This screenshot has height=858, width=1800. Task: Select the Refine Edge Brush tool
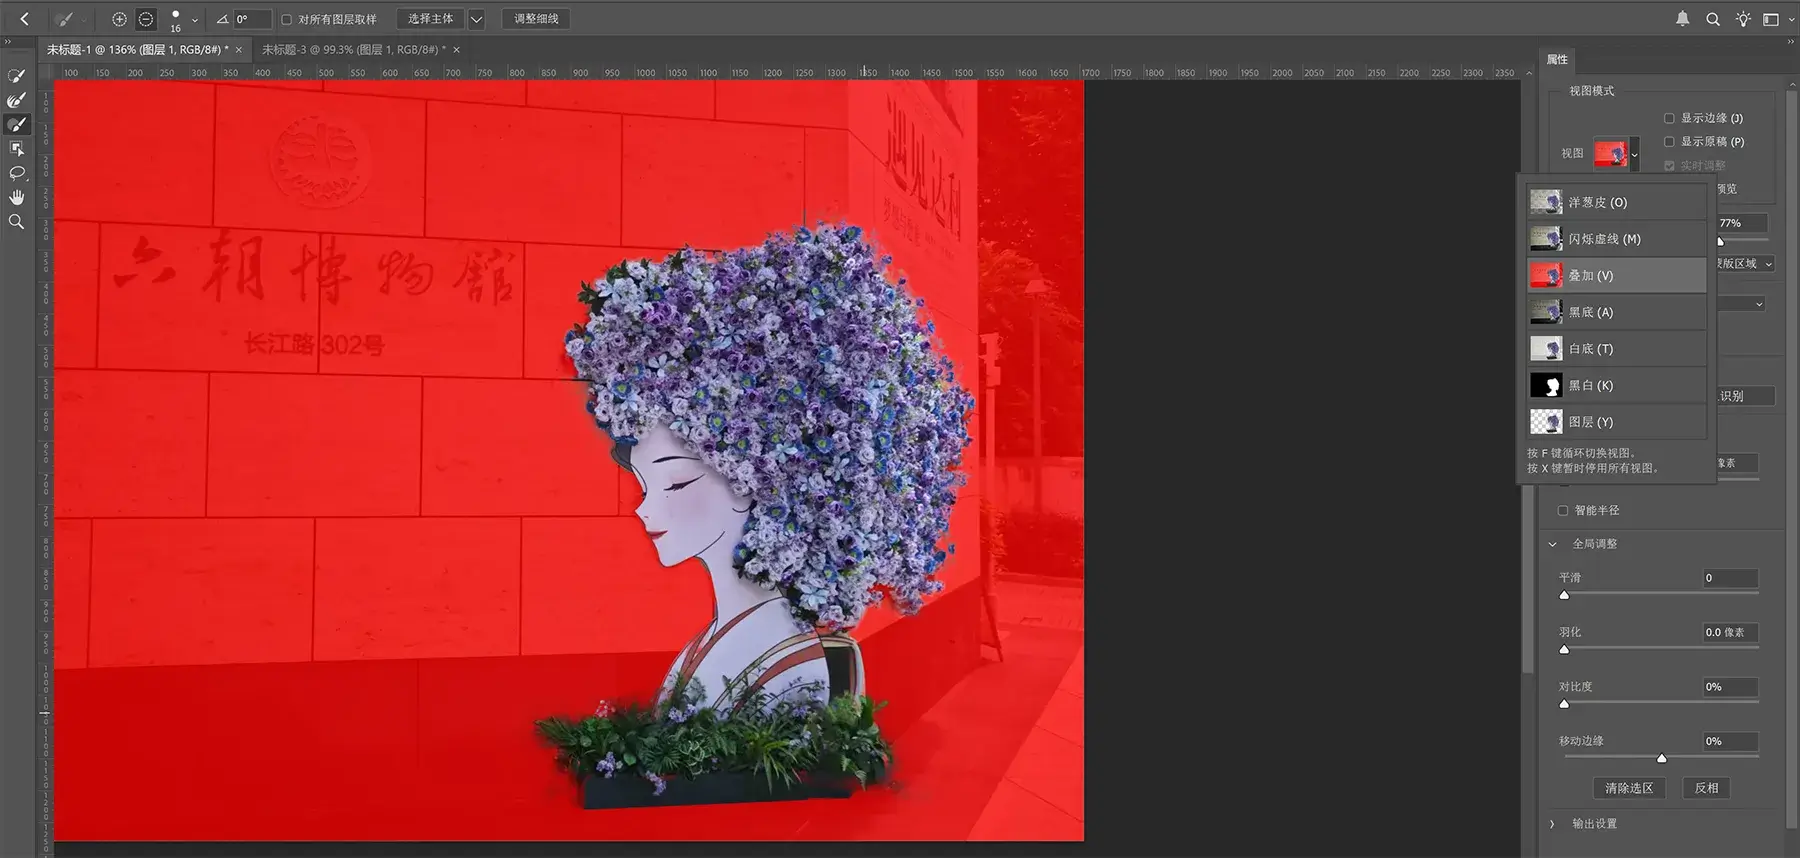point(17,100)
